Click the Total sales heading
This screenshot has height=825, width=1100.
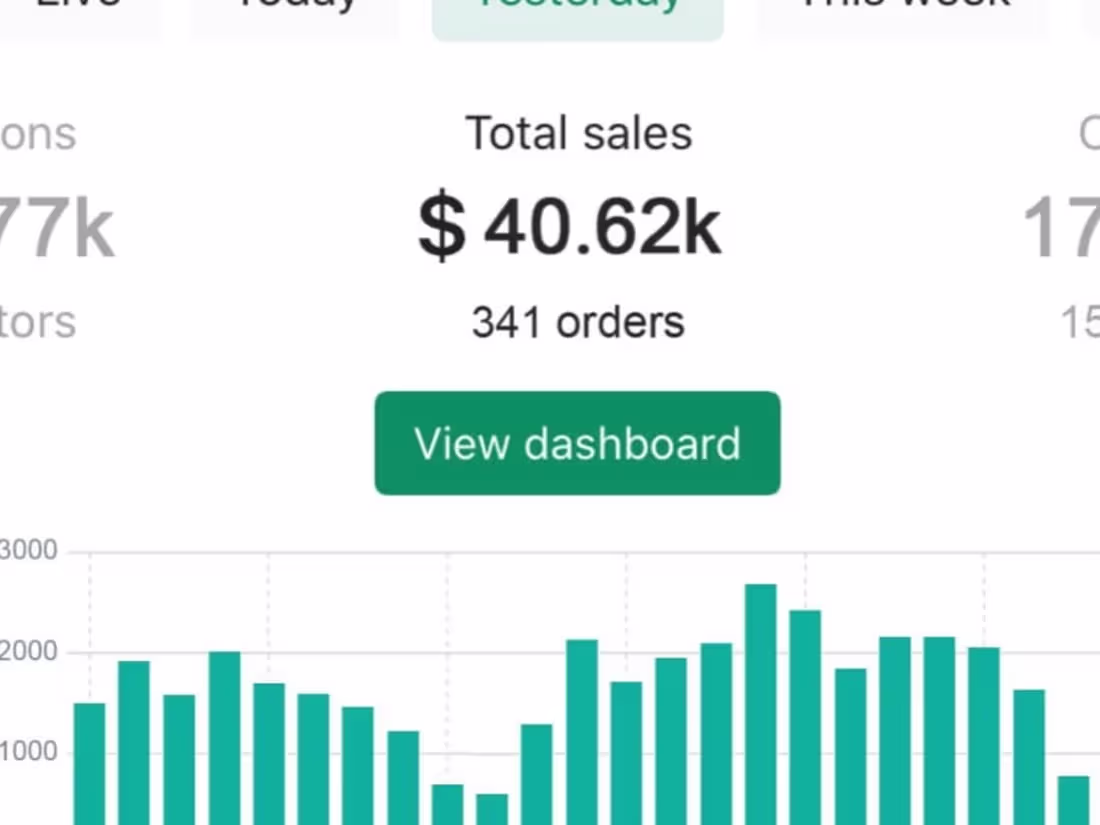pos(579,134)
